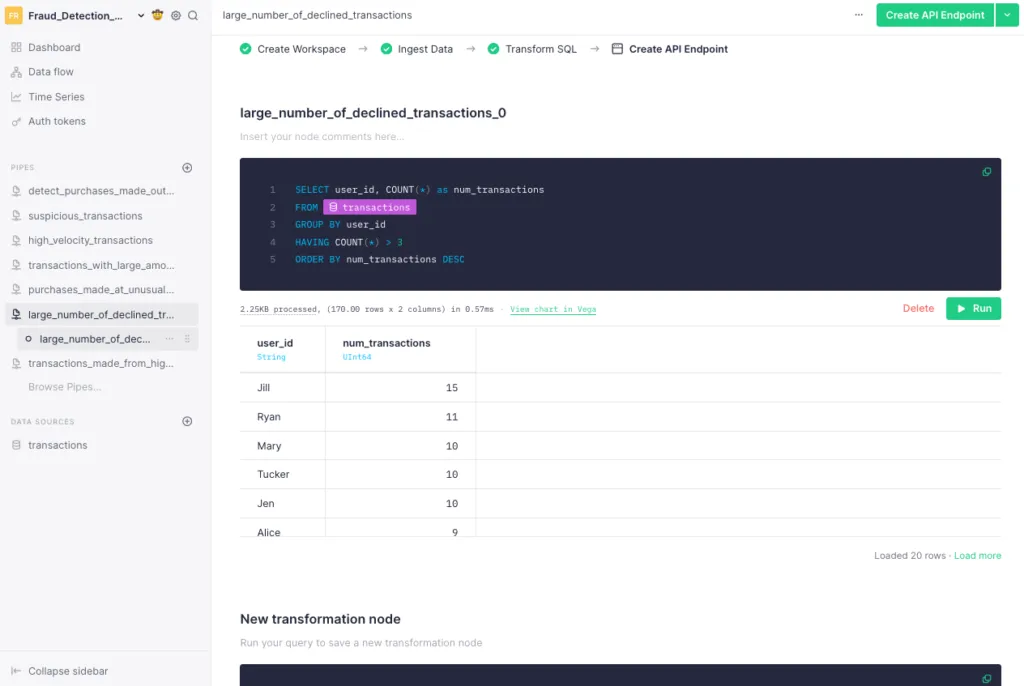Expand the Fraud_Detection workspace switcher dropdown
This screenshot has width=1024, height=686.
click(141, 16)
